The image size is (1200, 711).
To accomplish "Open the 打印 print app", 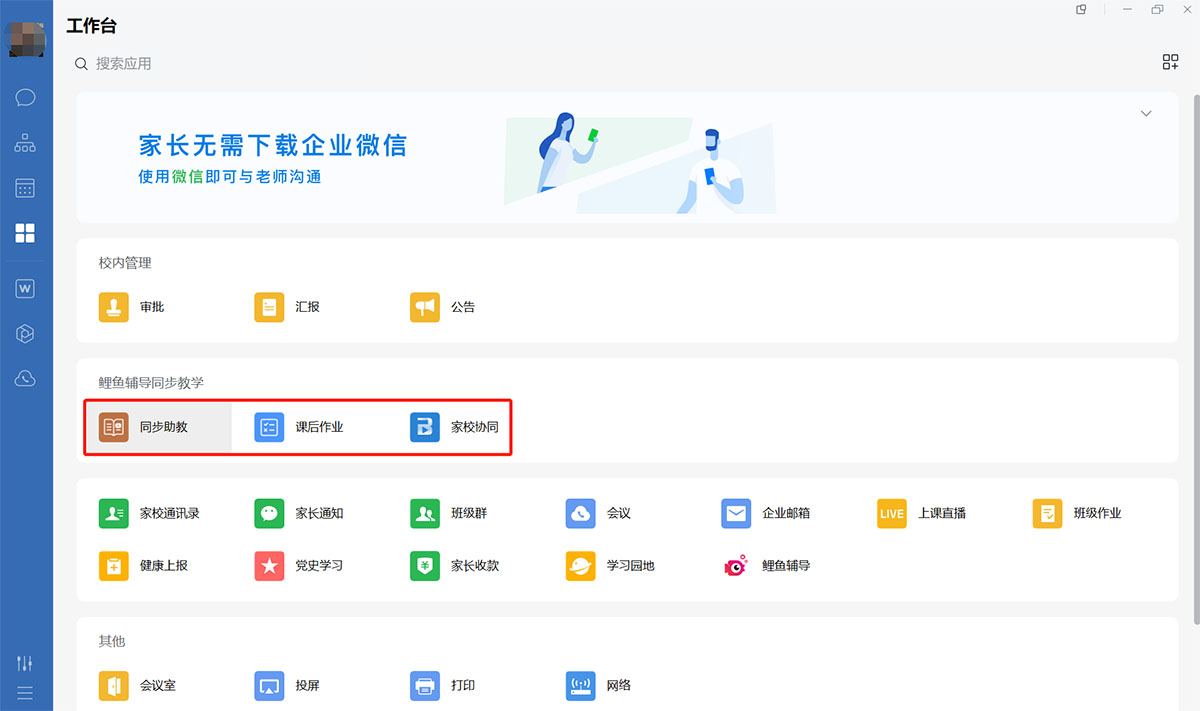I will pos(443,686).
